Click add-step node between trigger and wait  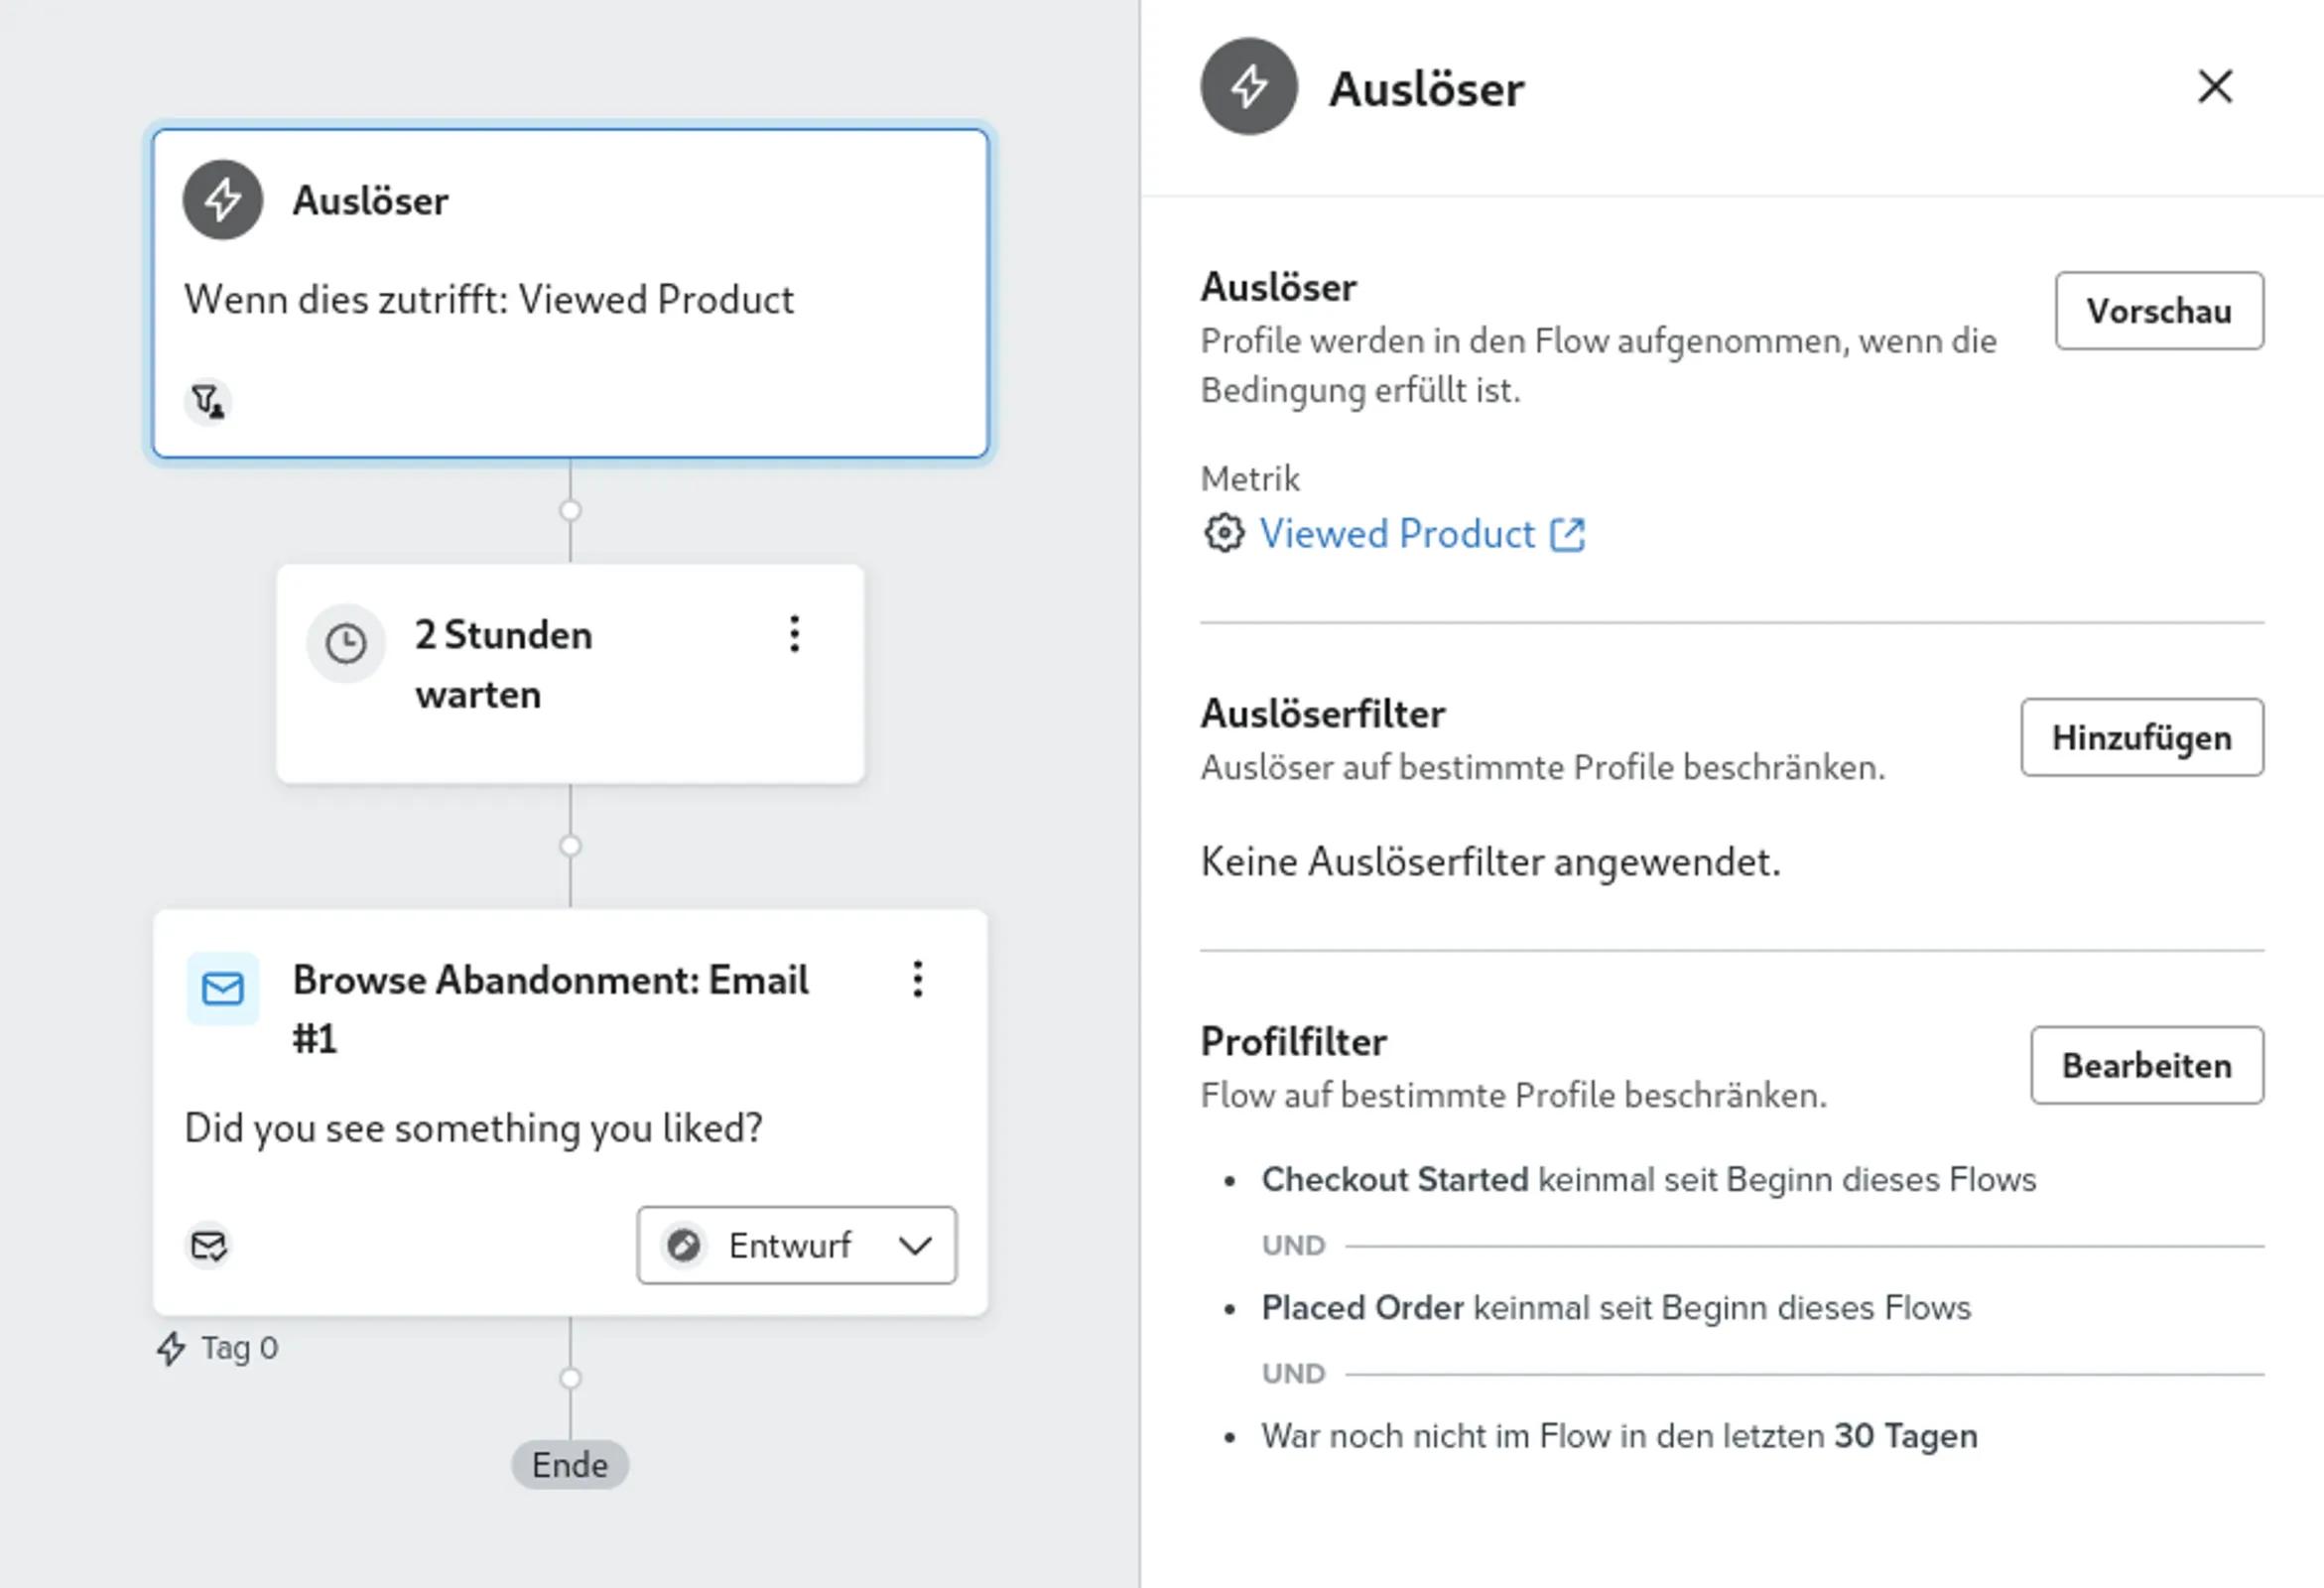[x=570, y=511]
